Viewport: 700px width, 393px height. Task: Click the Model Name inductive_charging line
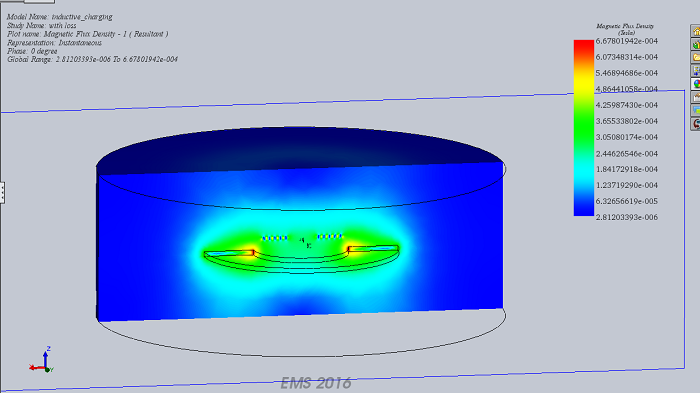click(x=59, y=17)
